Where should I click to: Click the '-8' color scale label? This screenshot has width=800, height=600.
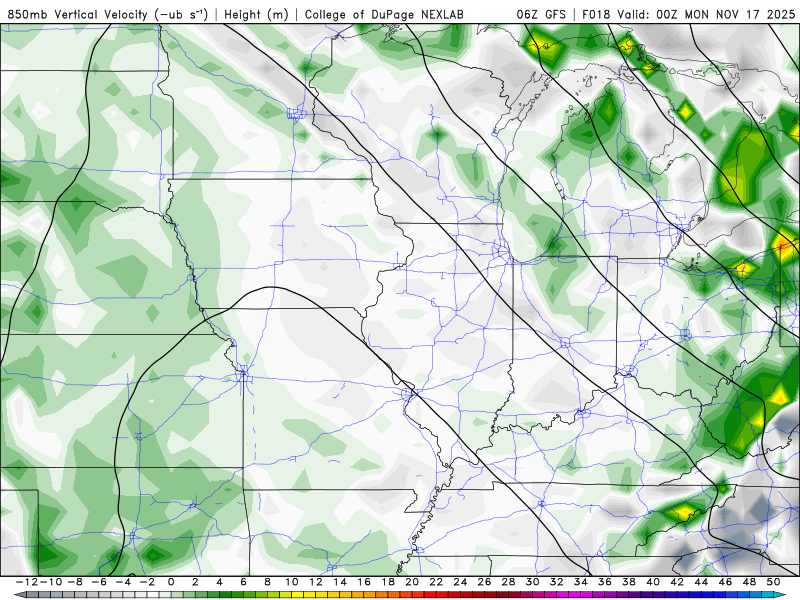(x=75, y=582)
